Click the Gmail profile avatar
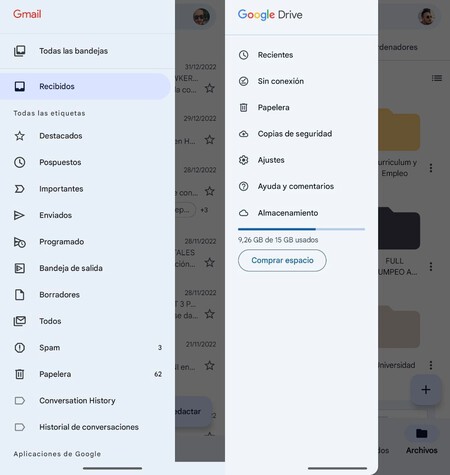This screenshot has height=475, width=450. pos(201,16)
